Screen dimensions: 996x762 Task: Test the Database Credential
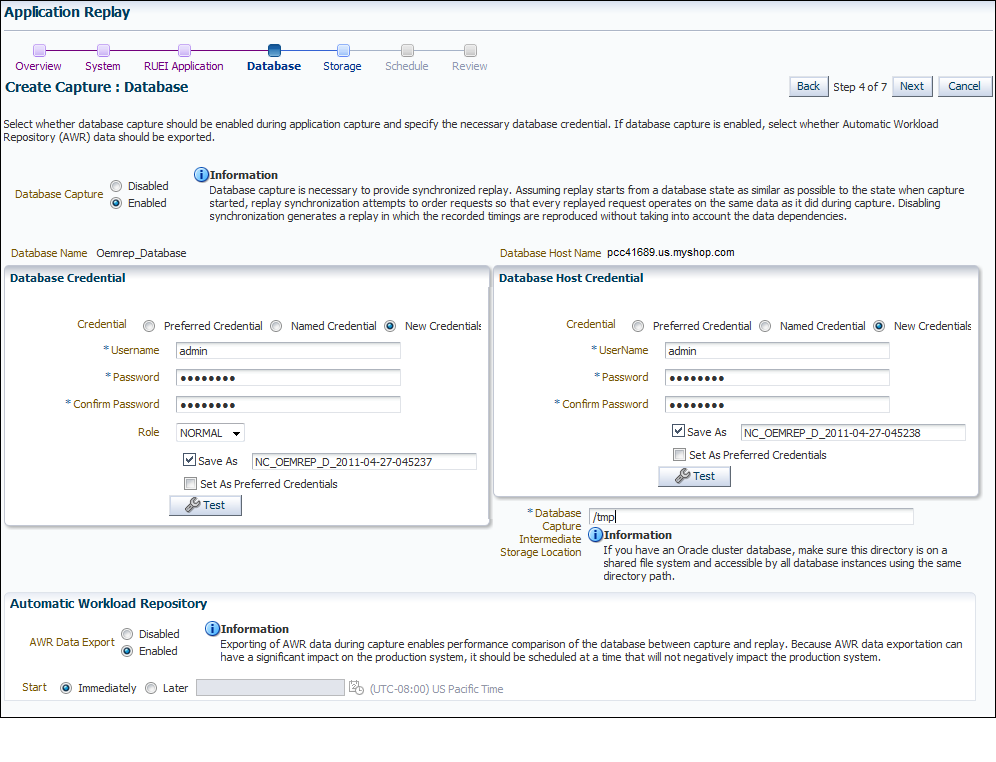click(x=205, y=505)
